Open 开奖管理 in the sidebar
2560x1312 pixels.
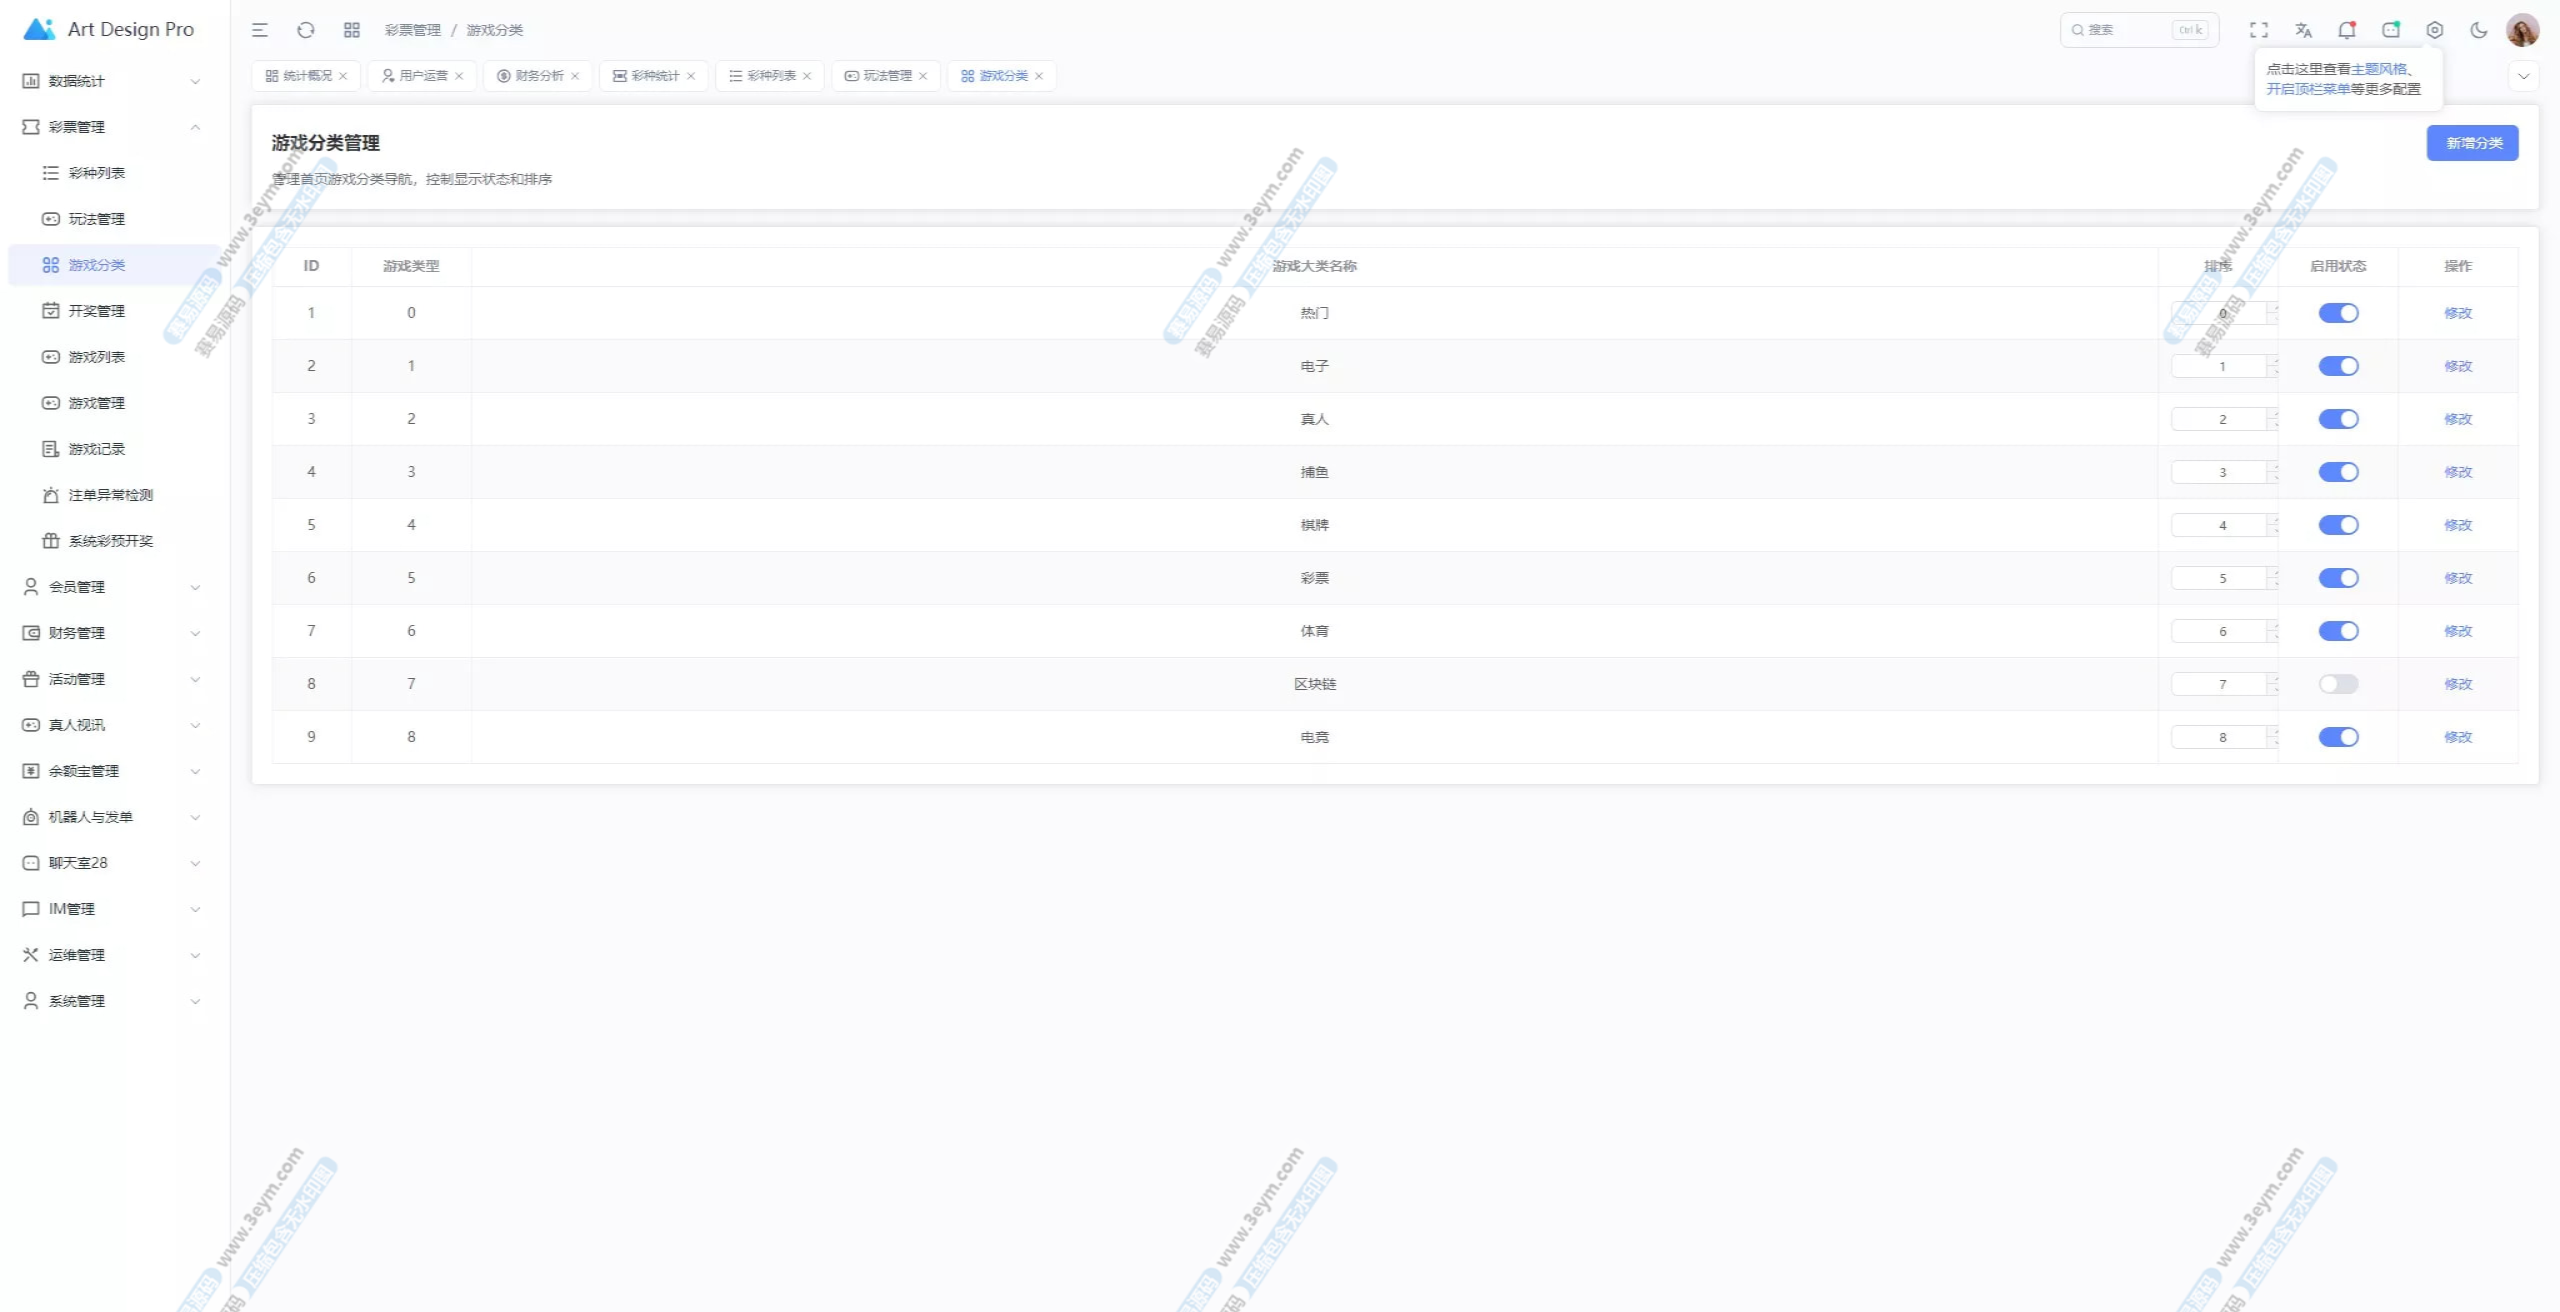[97, 311]
